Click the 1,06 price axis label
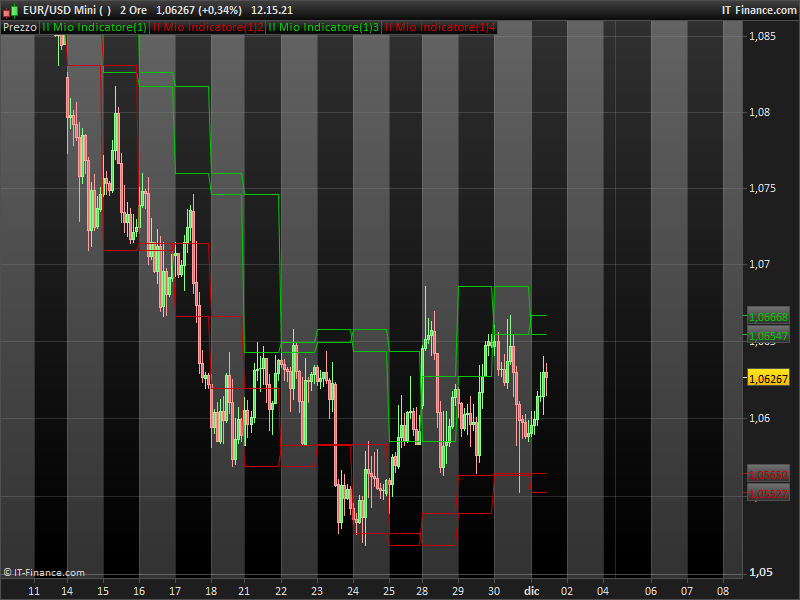Screen dimensions: 800x600 pyautogui.click(x=759, y=418)
